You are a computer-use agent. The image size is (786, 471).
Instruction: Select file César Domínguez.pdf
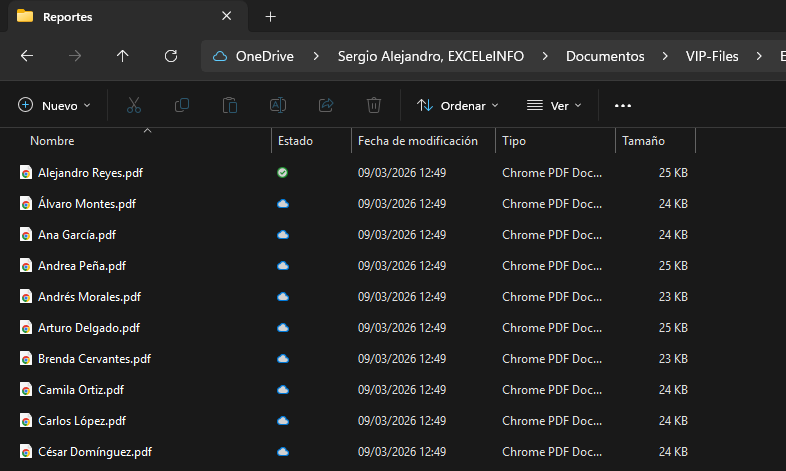click(x=95, y=452)
